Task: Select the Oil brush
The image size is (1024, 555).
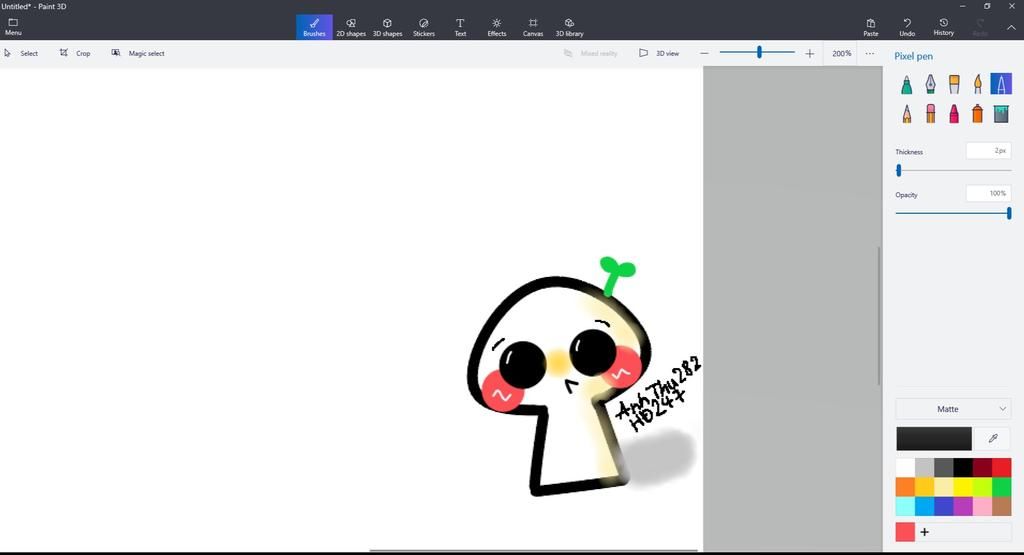Action: (x=954, y=84)
